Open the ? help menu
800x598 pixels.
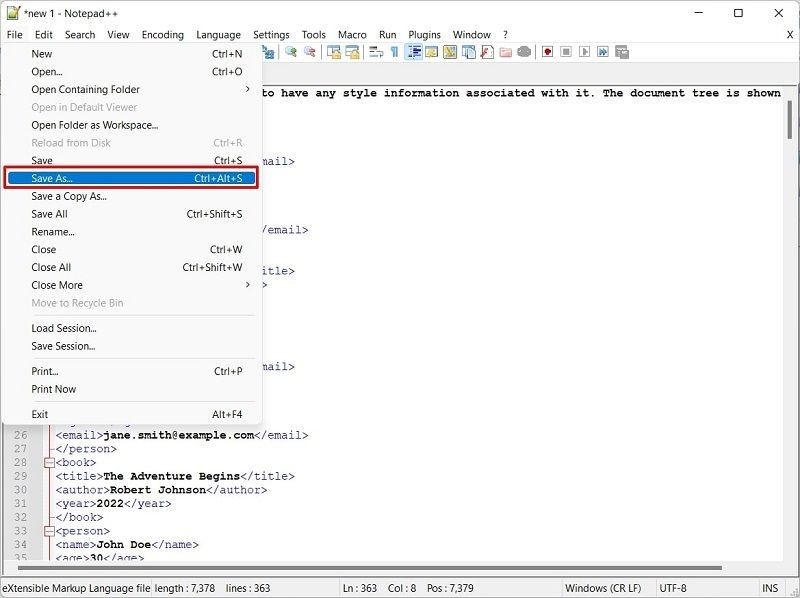505,35
